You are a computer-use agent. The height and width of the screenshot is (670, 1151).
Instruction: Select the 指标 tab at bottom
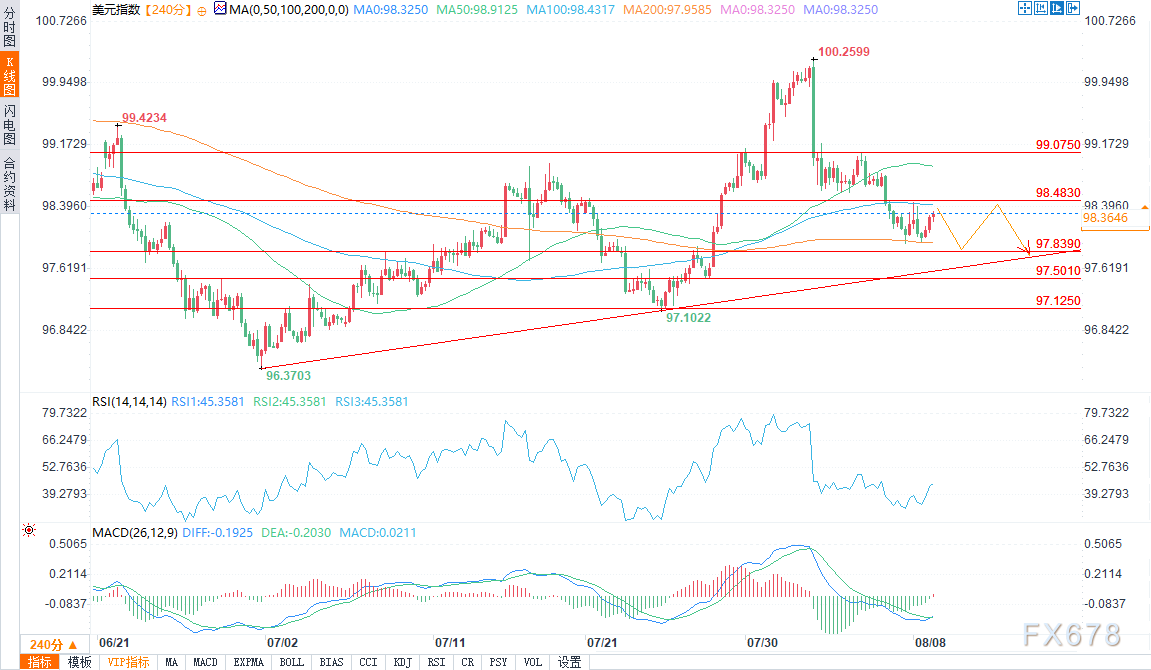pos(40,662)
